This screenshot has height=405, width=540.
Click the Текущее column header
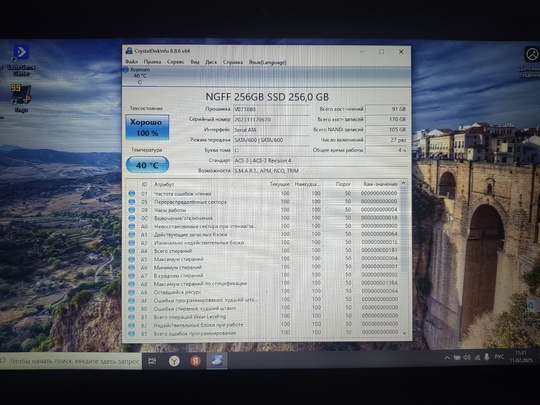(279, 184)
